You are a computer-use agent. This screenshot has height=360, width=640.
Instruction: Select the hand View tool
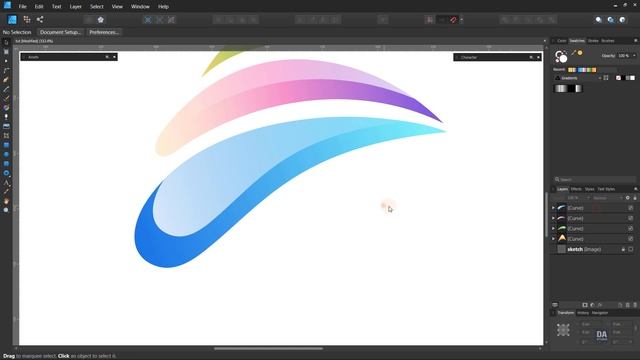pos(6,201)
